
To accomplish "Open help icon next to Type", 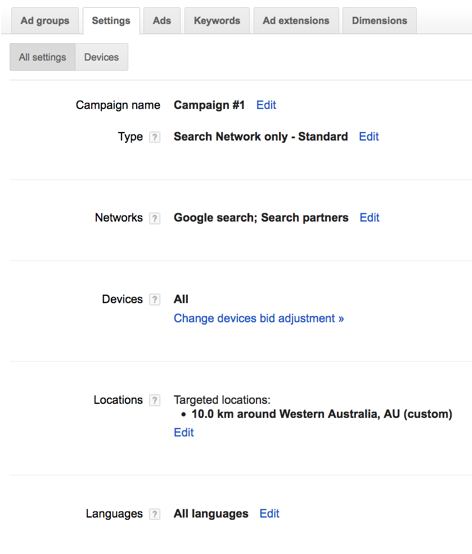I will [x=154, y=137].
